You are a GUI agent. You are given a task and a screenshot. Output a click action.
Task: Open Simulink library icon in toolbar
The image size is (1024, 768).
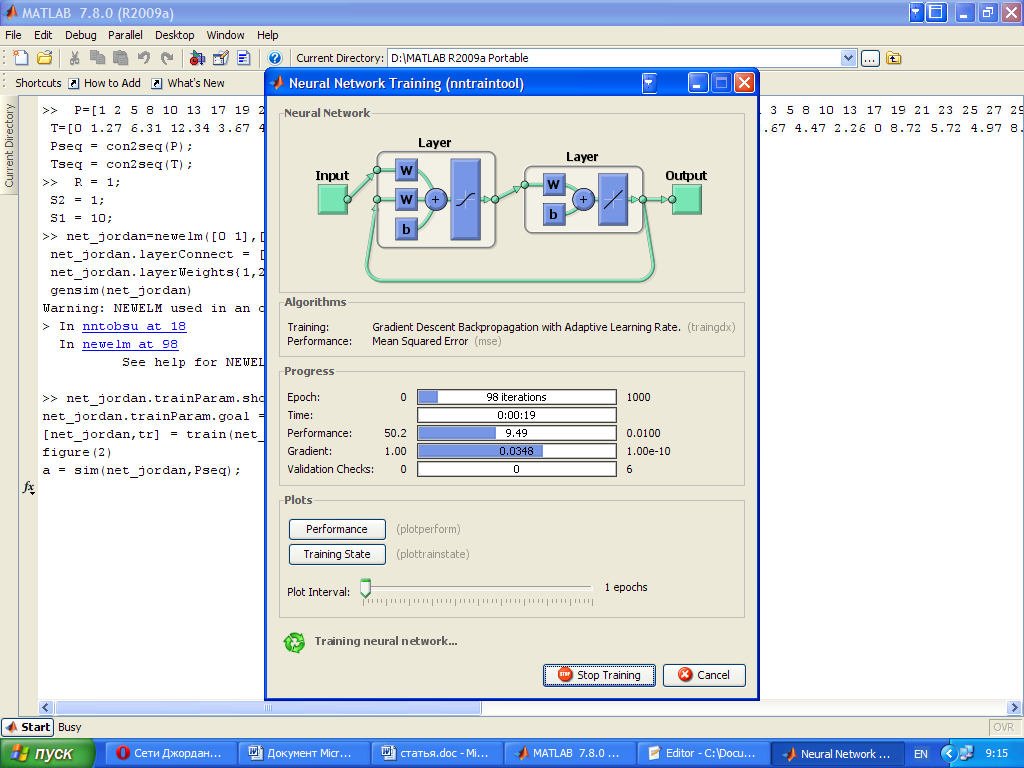point(197,57)
